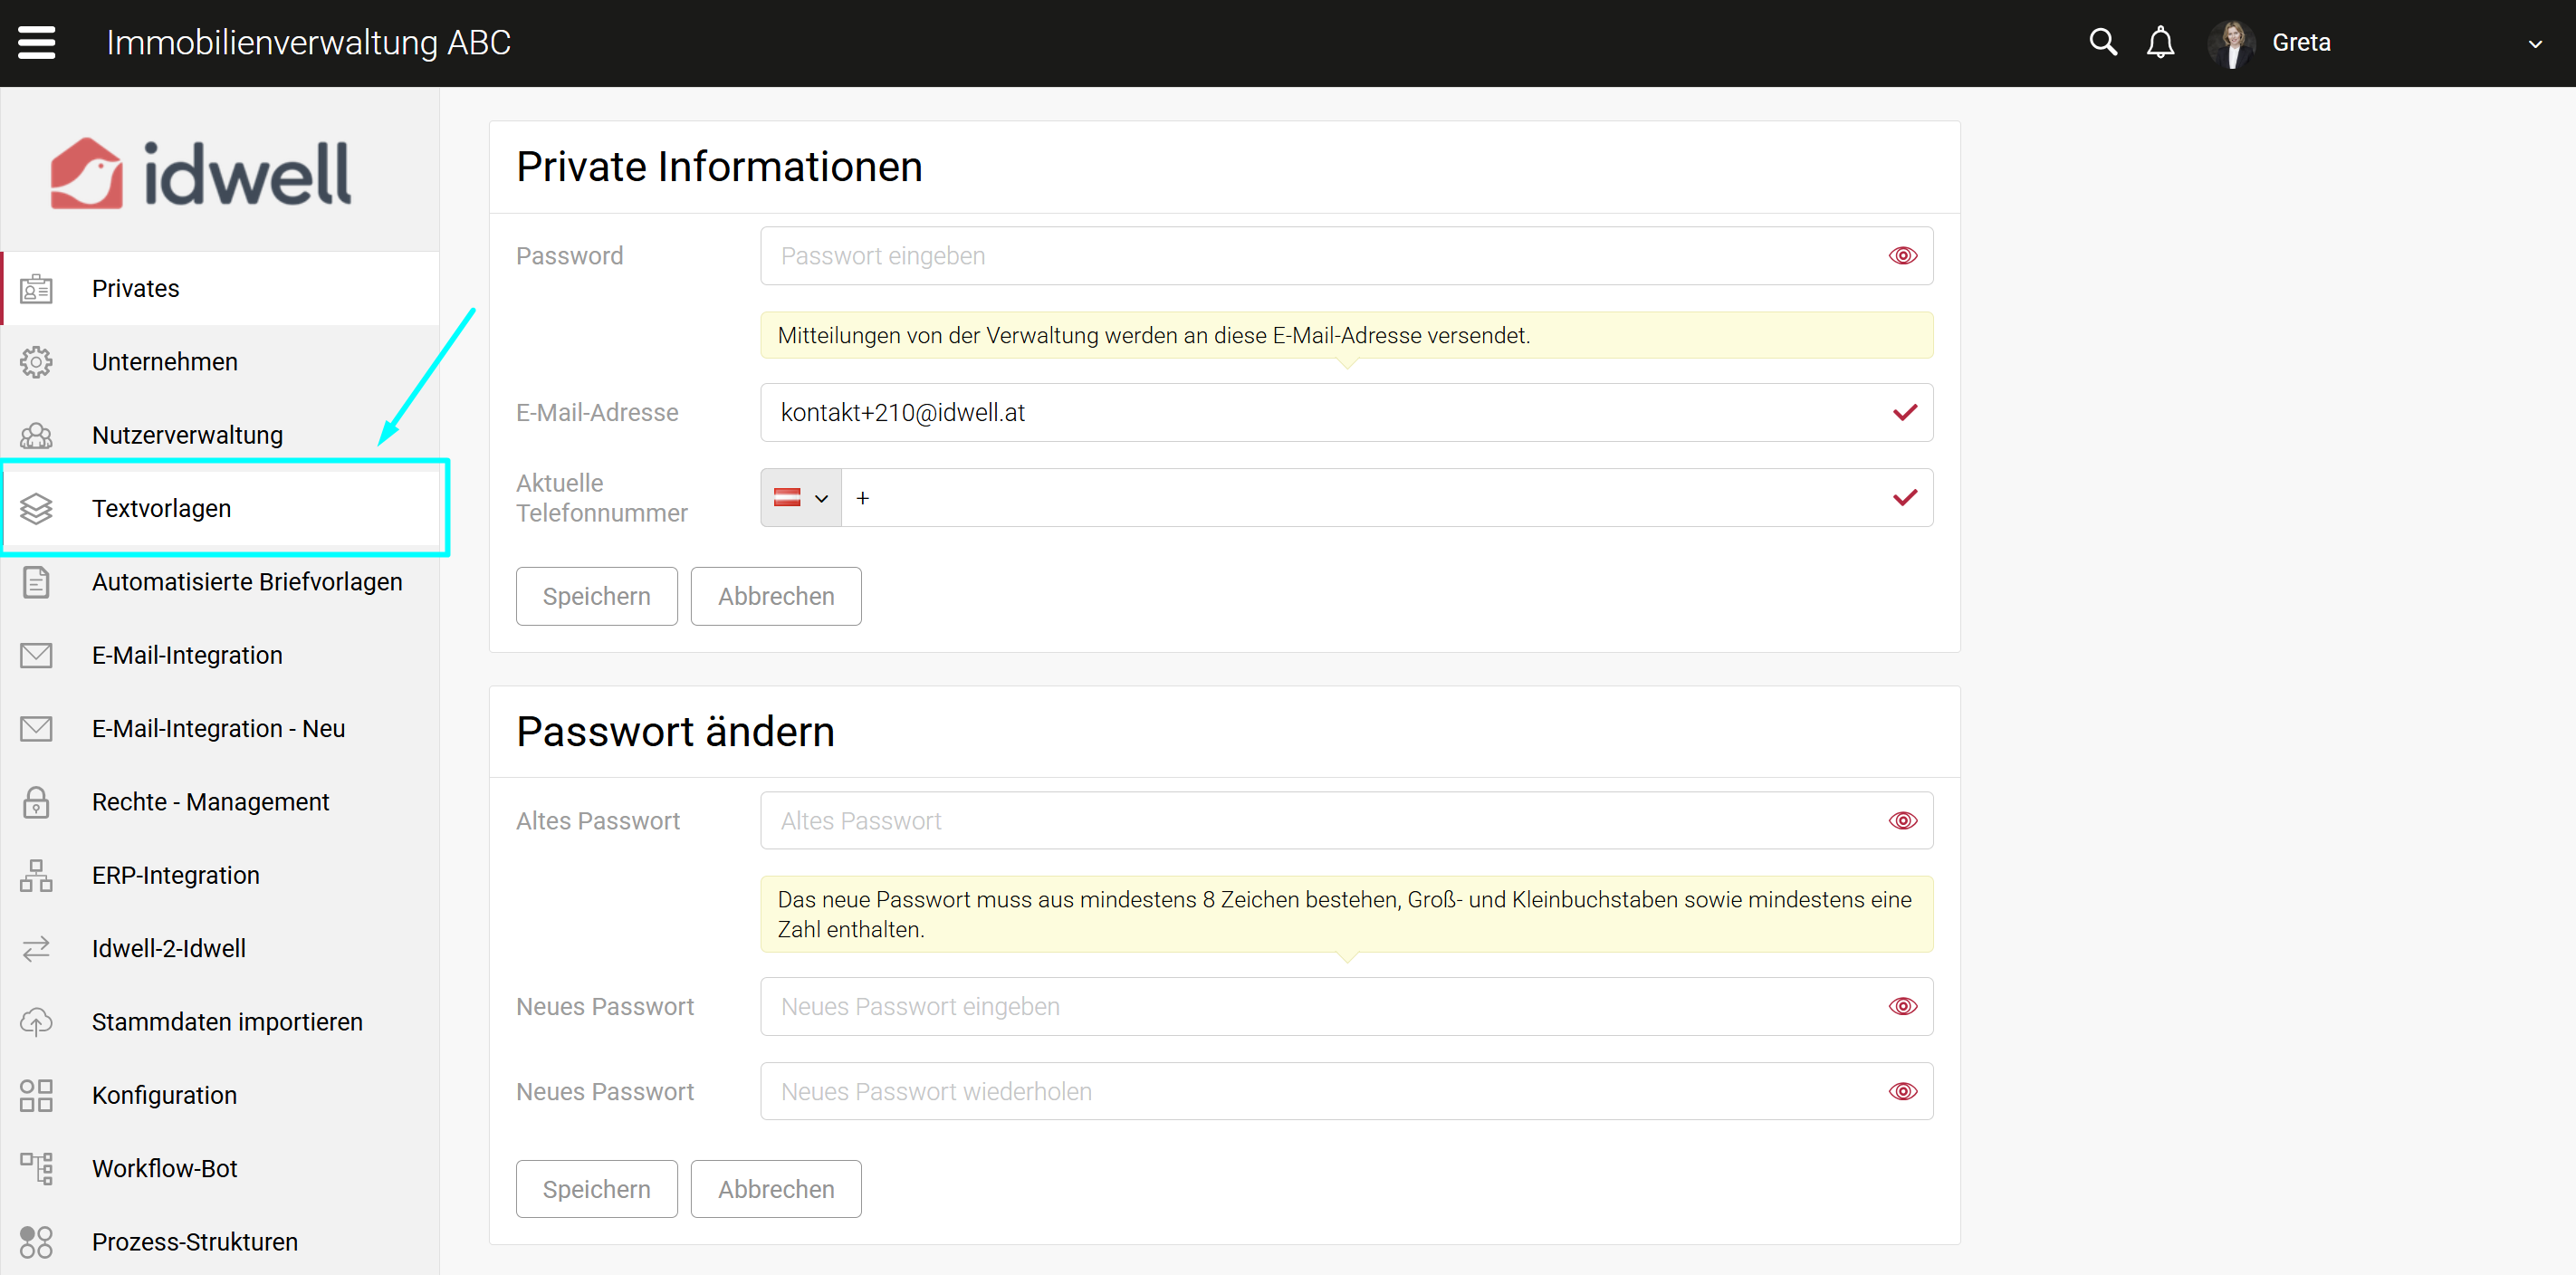Go to Prozess-Strukturen
The width and height of the screenshot is (2576, 1275).
click(x=221, y=1241)
